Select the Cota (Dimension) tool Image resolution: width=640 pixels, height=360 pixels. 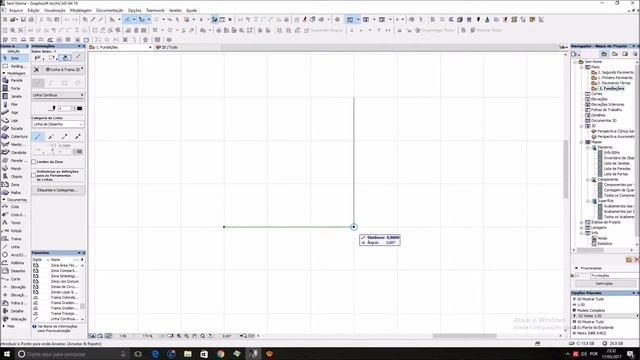(14, 207)
